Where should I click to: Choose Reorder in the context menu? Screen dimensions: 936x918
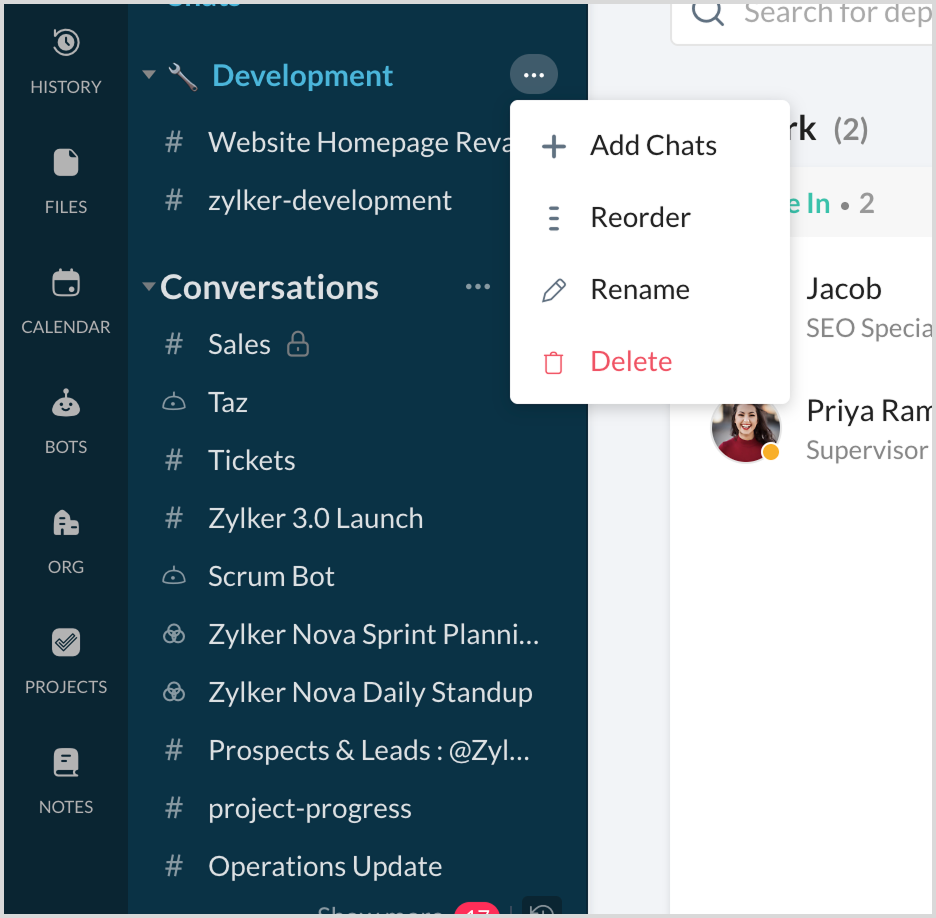point(640,218)
